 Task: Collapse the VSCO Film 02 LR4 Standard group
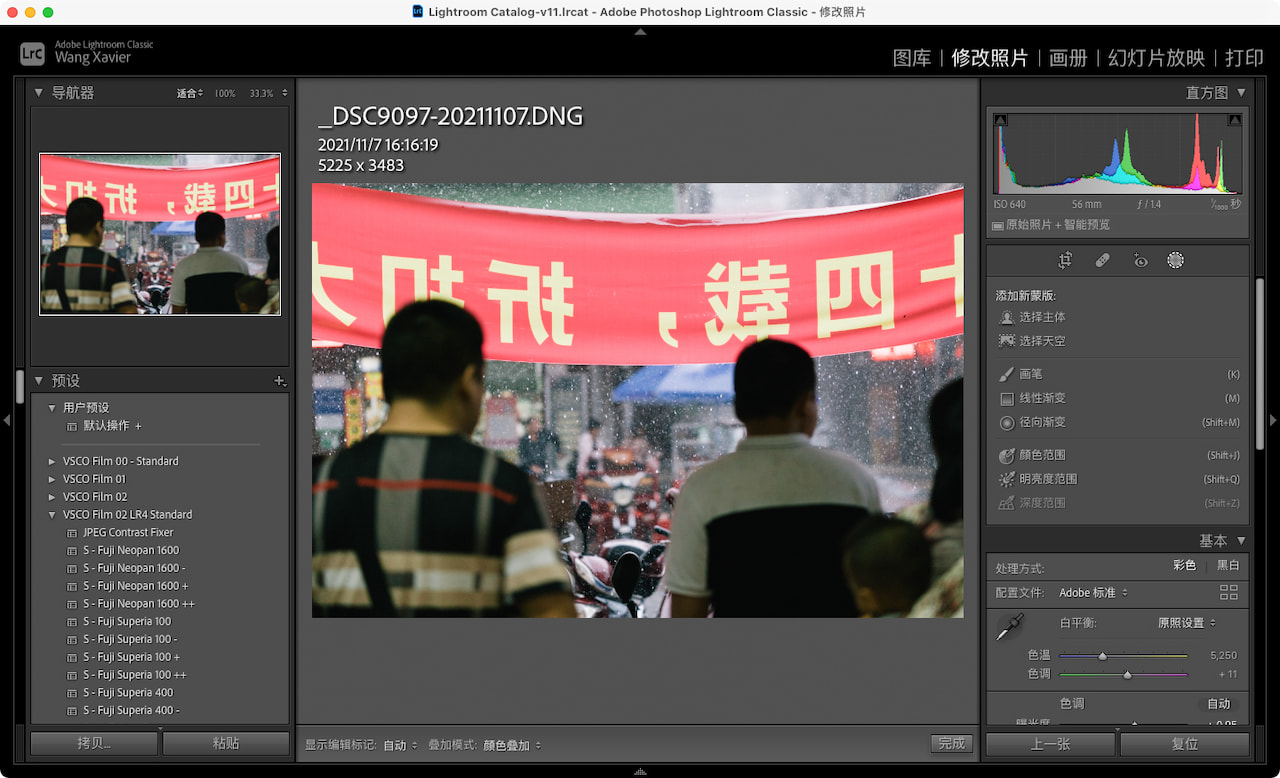pyautogui.click(x=51, y=514)
